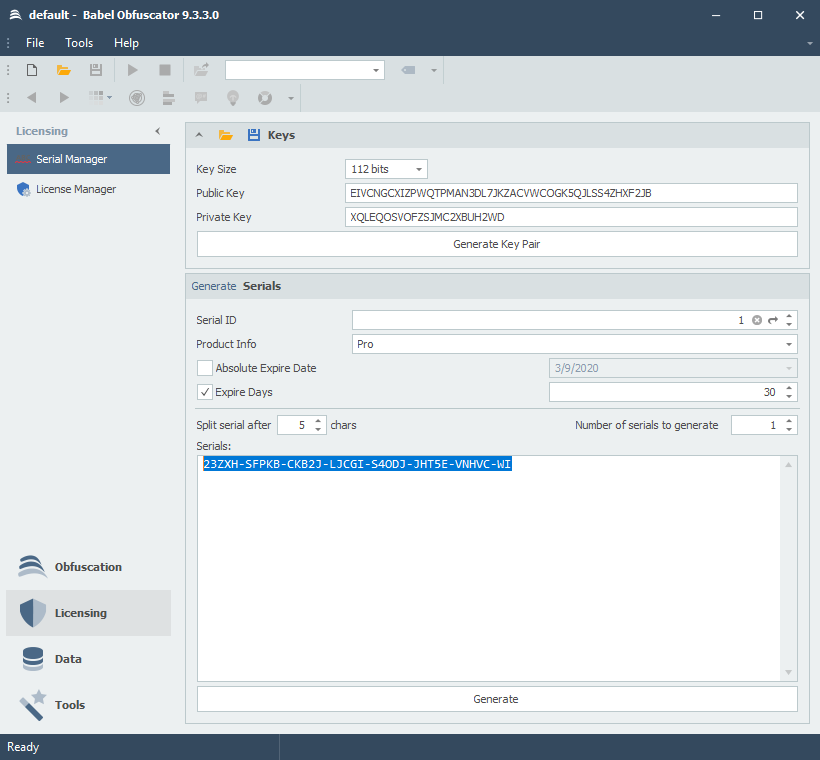The image size is (820, 760).
Task: Open the tag icon dropdown arrow
Action: point(434,70)
